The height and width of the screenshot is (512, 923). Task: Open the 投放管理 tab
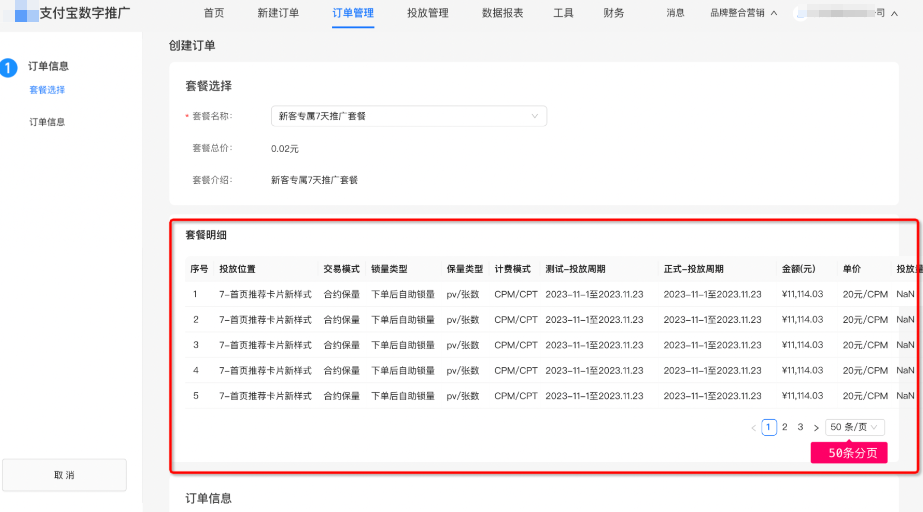click(x=427, y=13)
